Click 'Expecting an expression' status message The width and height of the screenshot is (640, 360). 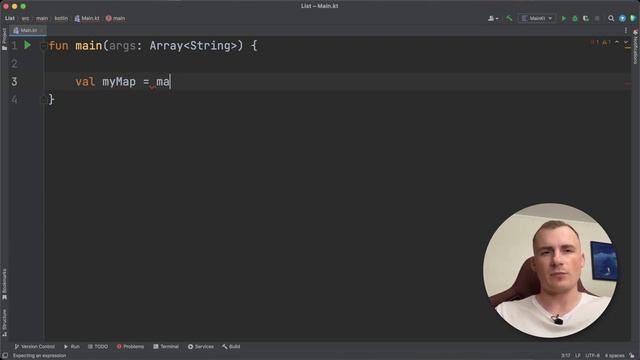tap(40, 356)
